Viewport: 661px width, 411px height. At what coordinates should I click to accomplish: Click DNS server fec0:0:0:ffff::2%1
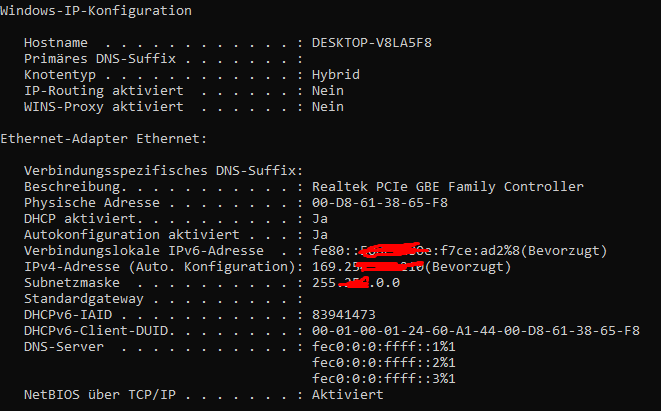point(384,363)
